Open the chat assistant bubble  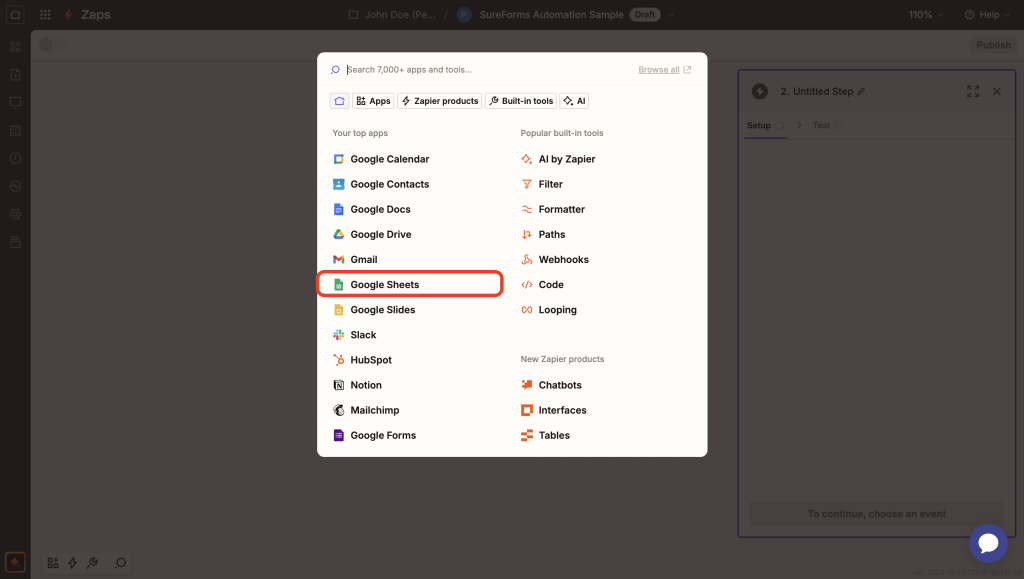click(x=988, y=543)
